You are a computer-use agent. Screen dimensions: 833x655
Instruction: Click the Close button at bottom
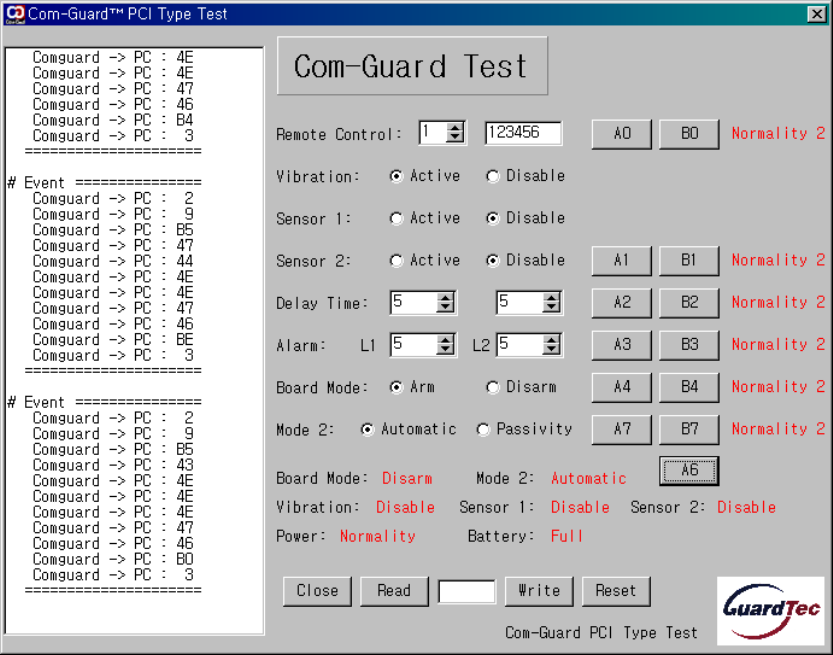(317, 591)
